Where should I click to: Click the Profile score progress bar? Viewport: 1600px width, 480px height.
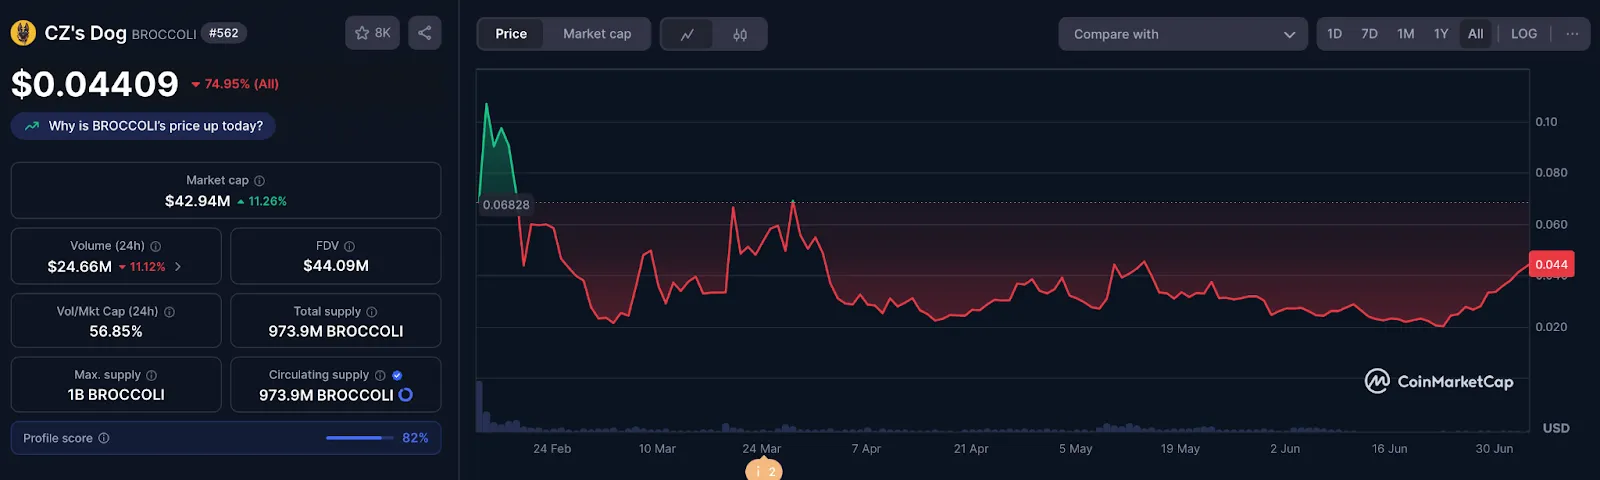point(360,438)
